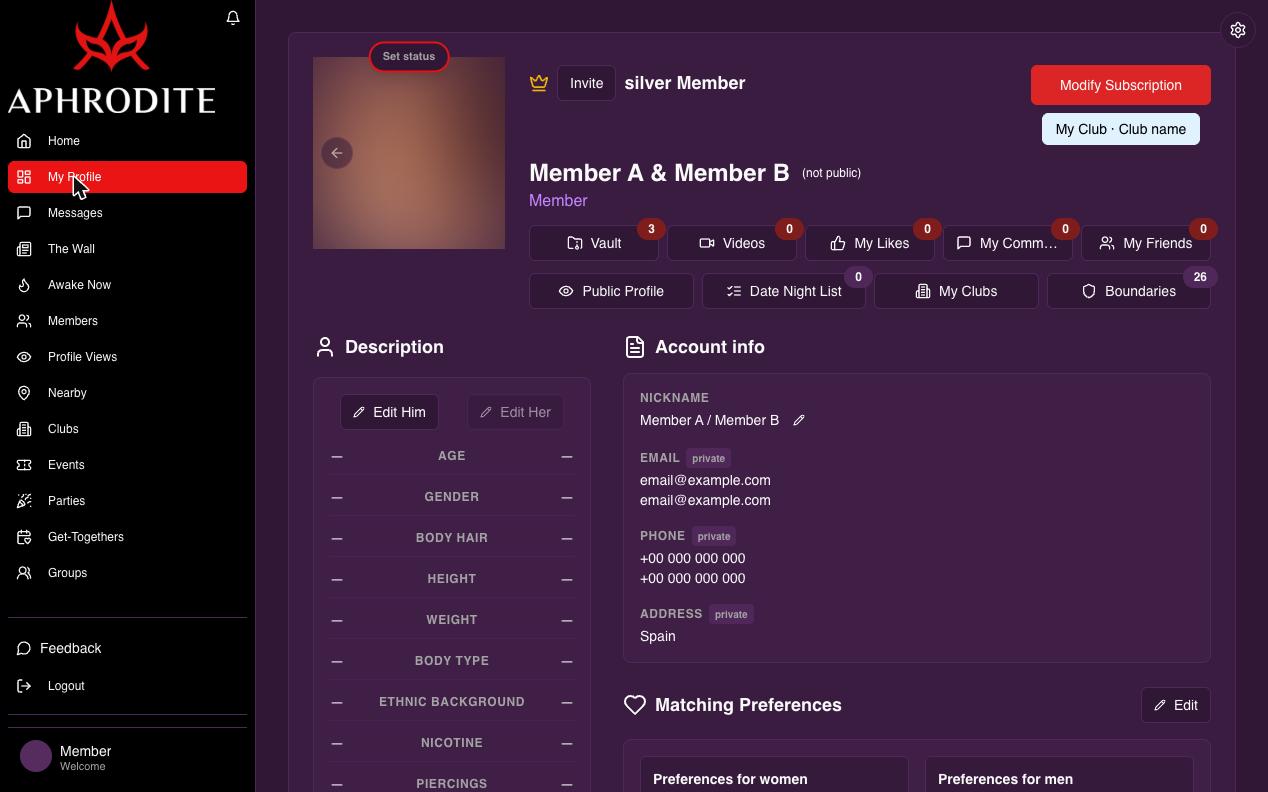Open Parties page

coord(128,501)
